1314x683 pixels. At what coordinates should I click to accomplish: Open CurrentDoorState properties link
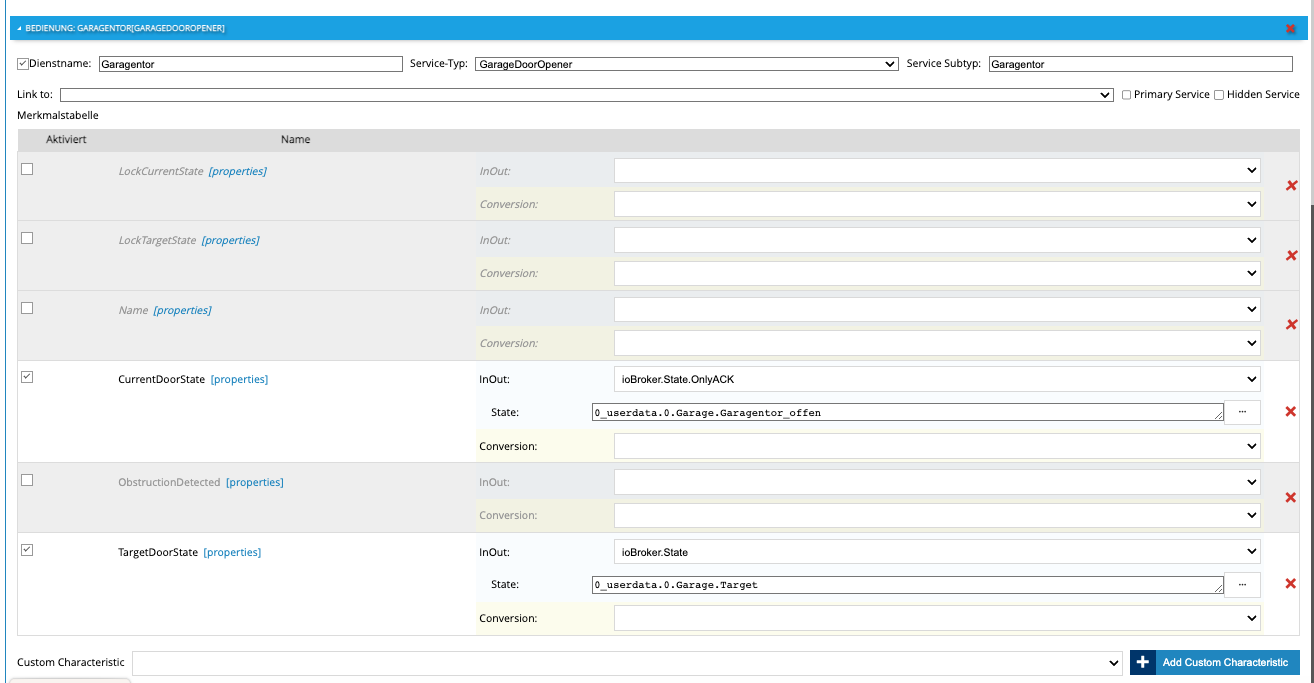click(x=239, y=379)
